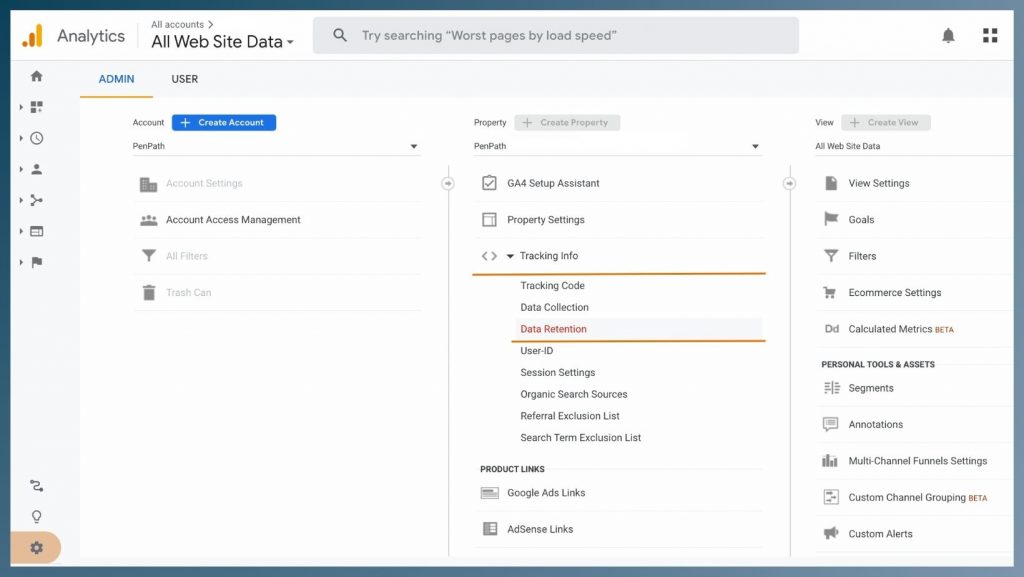Click the Create Account button

(224, 123)
